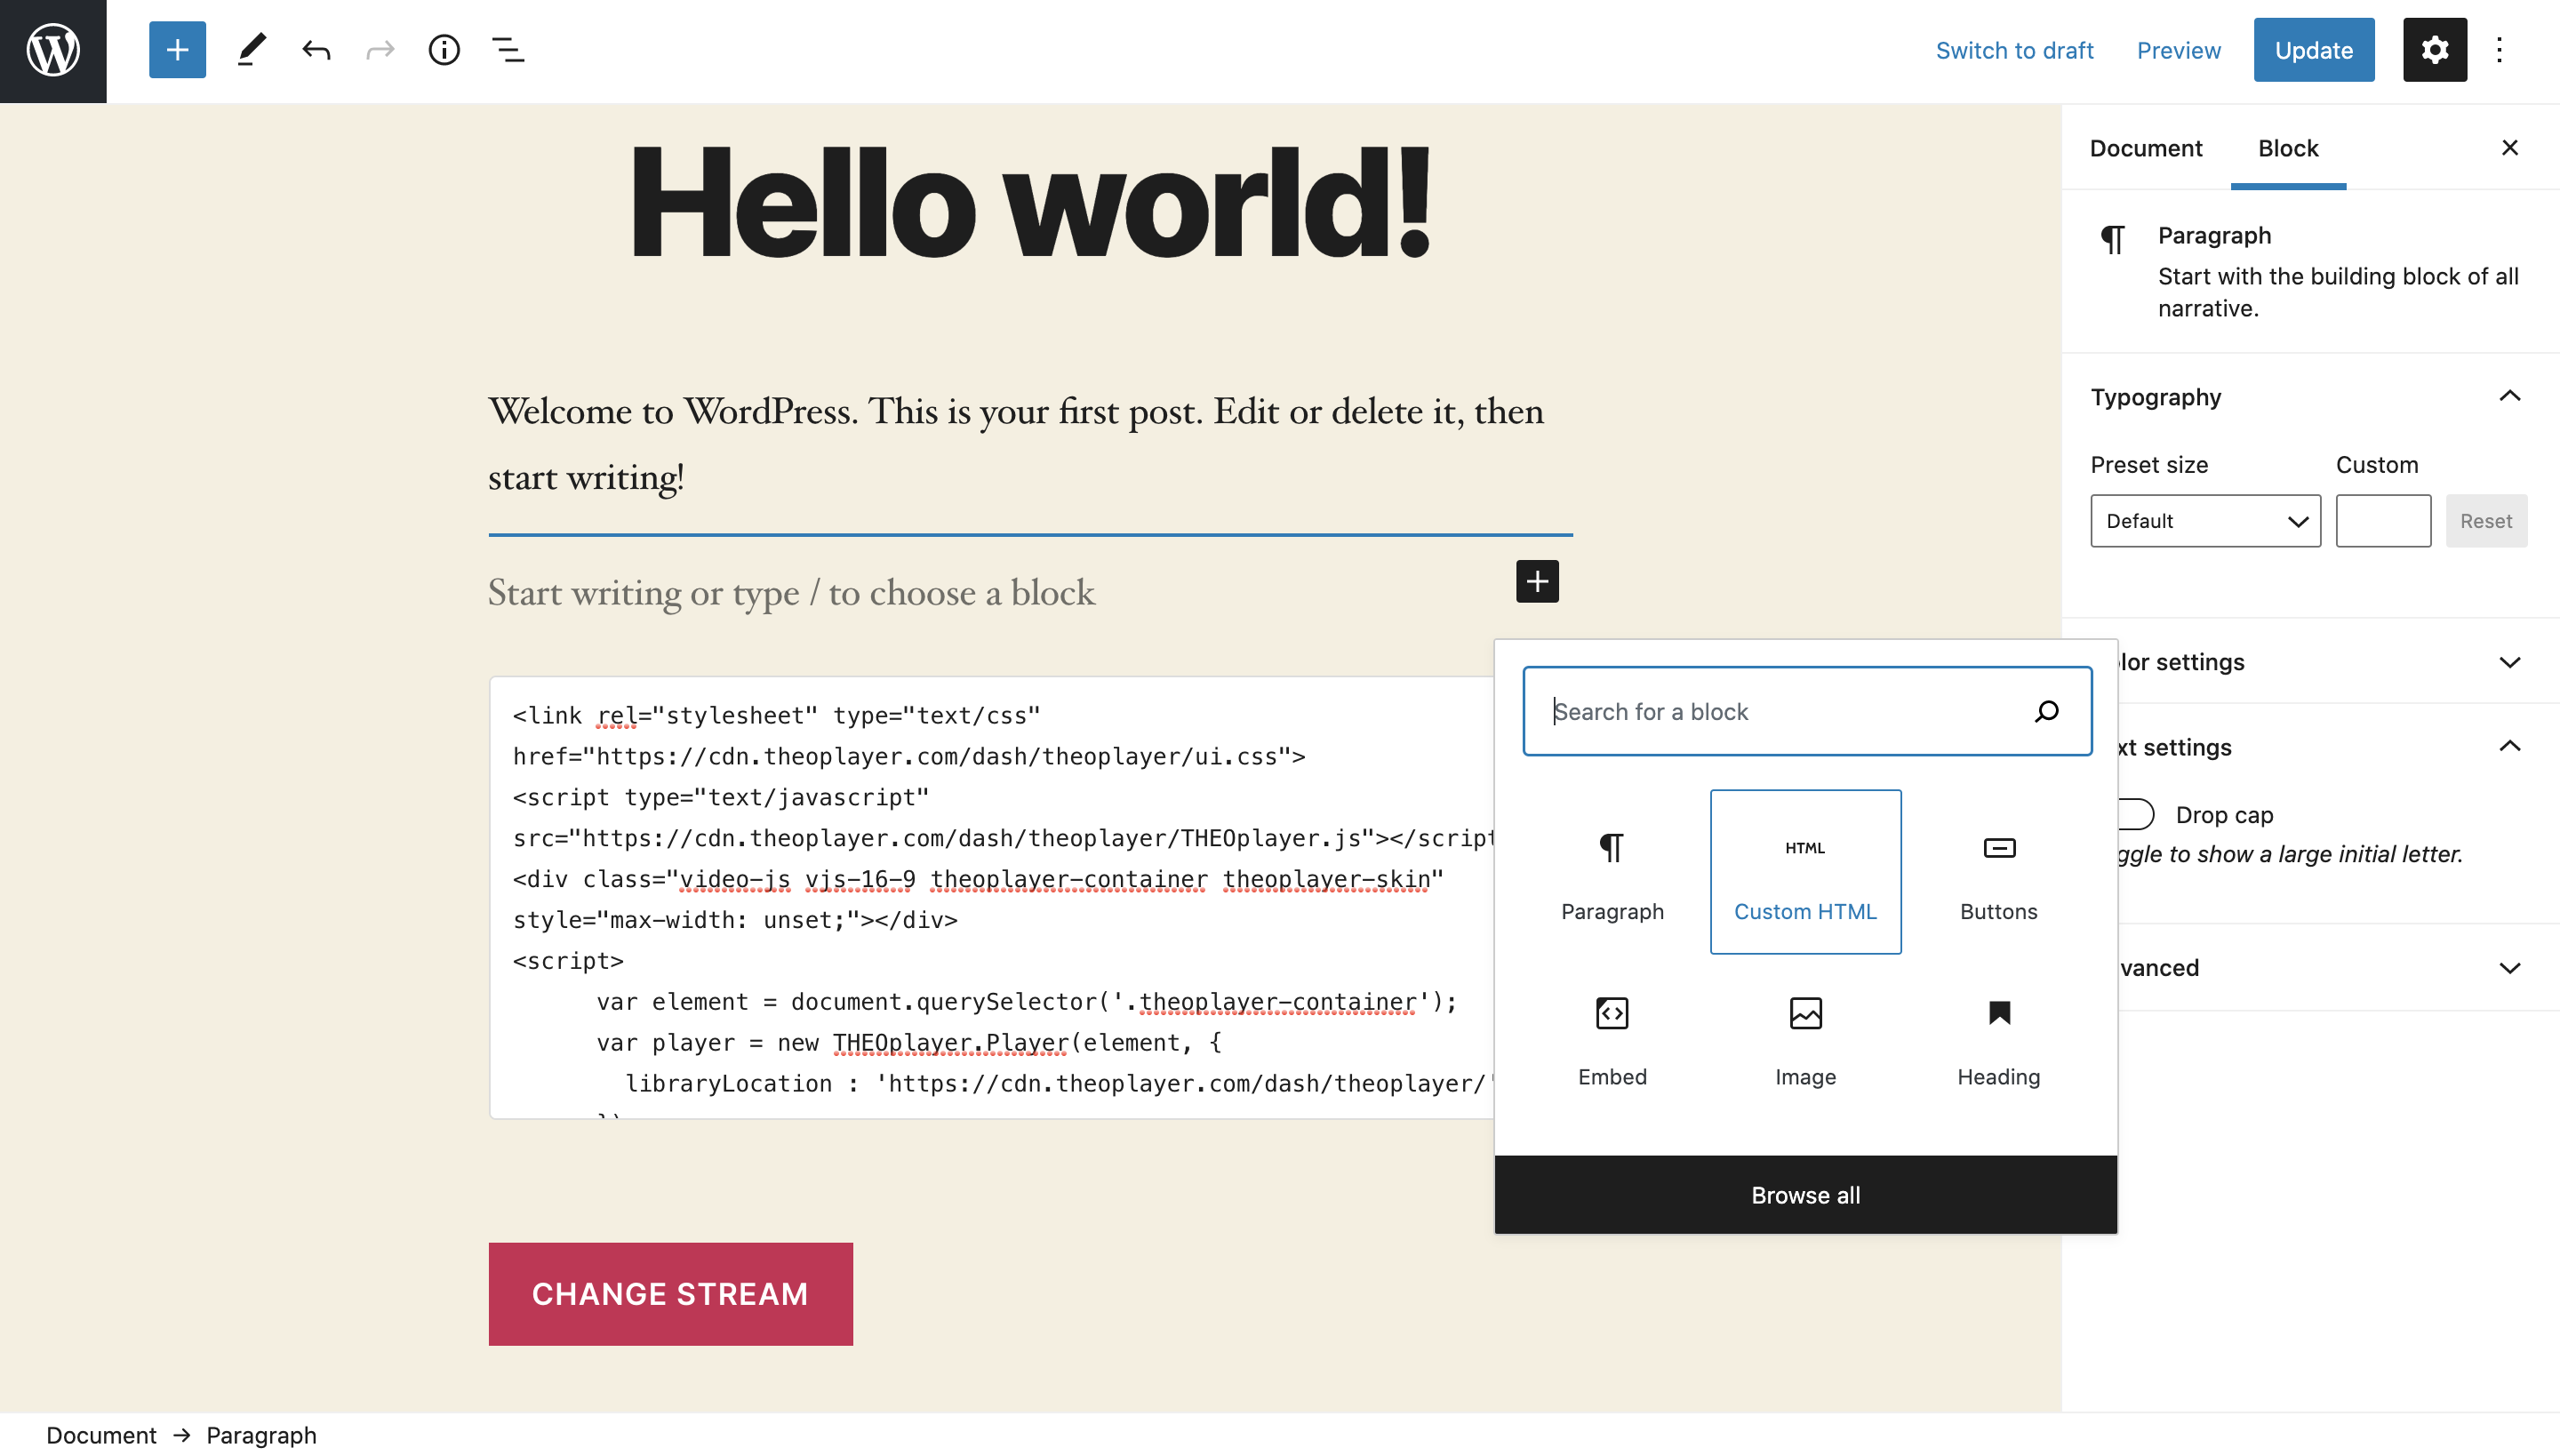Image resolution: width=2560 pixels, height=1456 pixels.
Task: Click the empty paragraph placeholder text
Action: coord(791,593)
